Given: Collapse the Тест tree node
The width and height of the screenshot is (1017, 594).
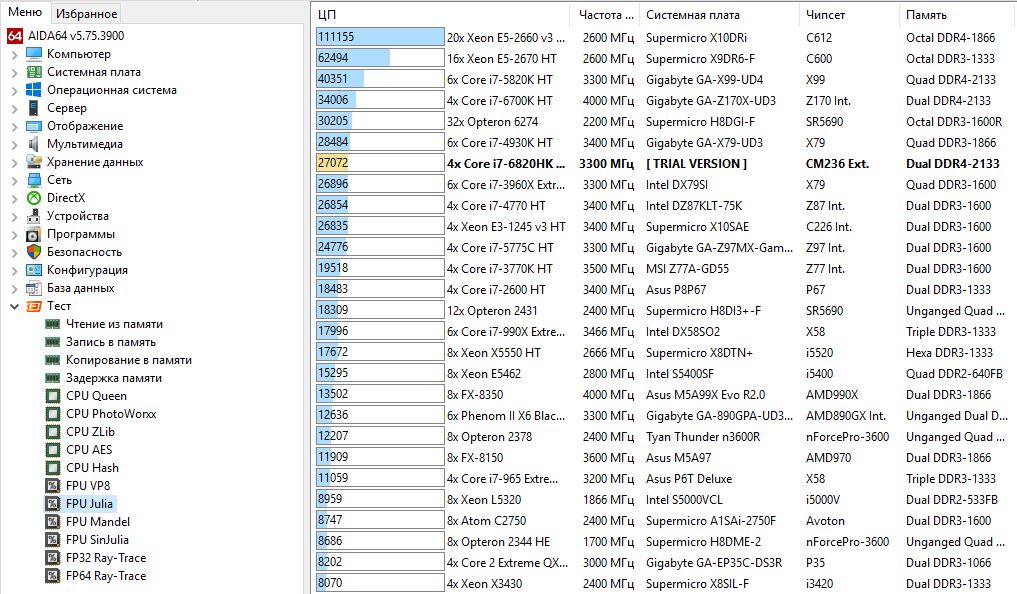Looking at the screenshot, I should pyautogui.click(x=14, y=306).
